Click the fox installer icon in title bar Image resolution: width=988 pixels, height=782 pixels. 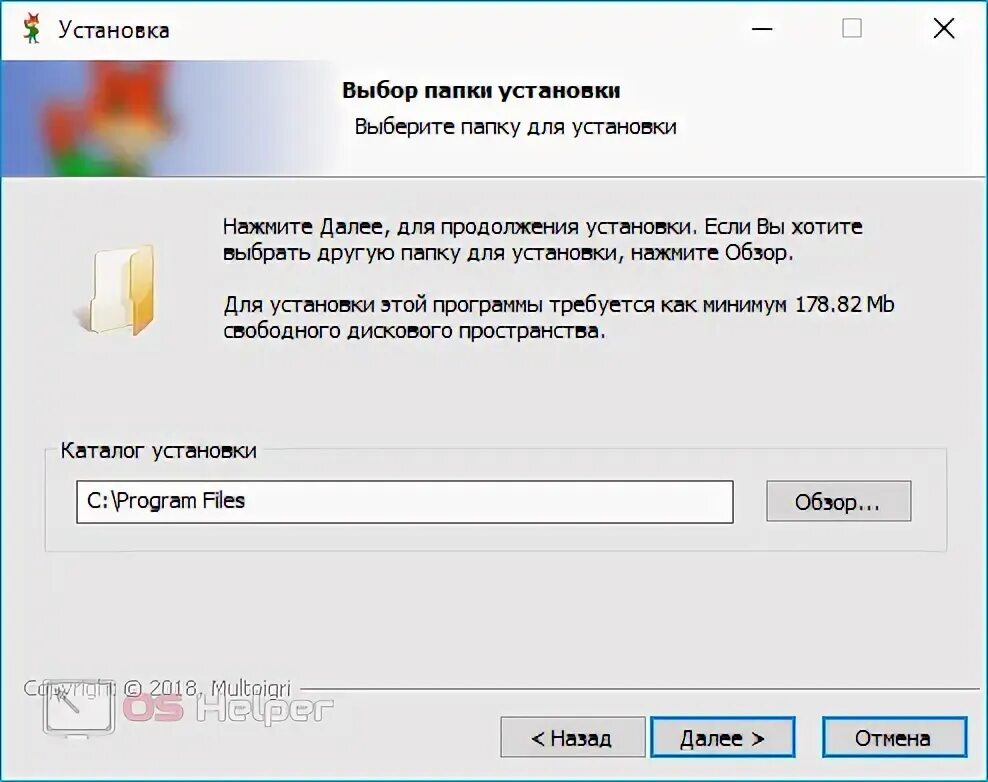pyautogui.click(x=32, y=30)
